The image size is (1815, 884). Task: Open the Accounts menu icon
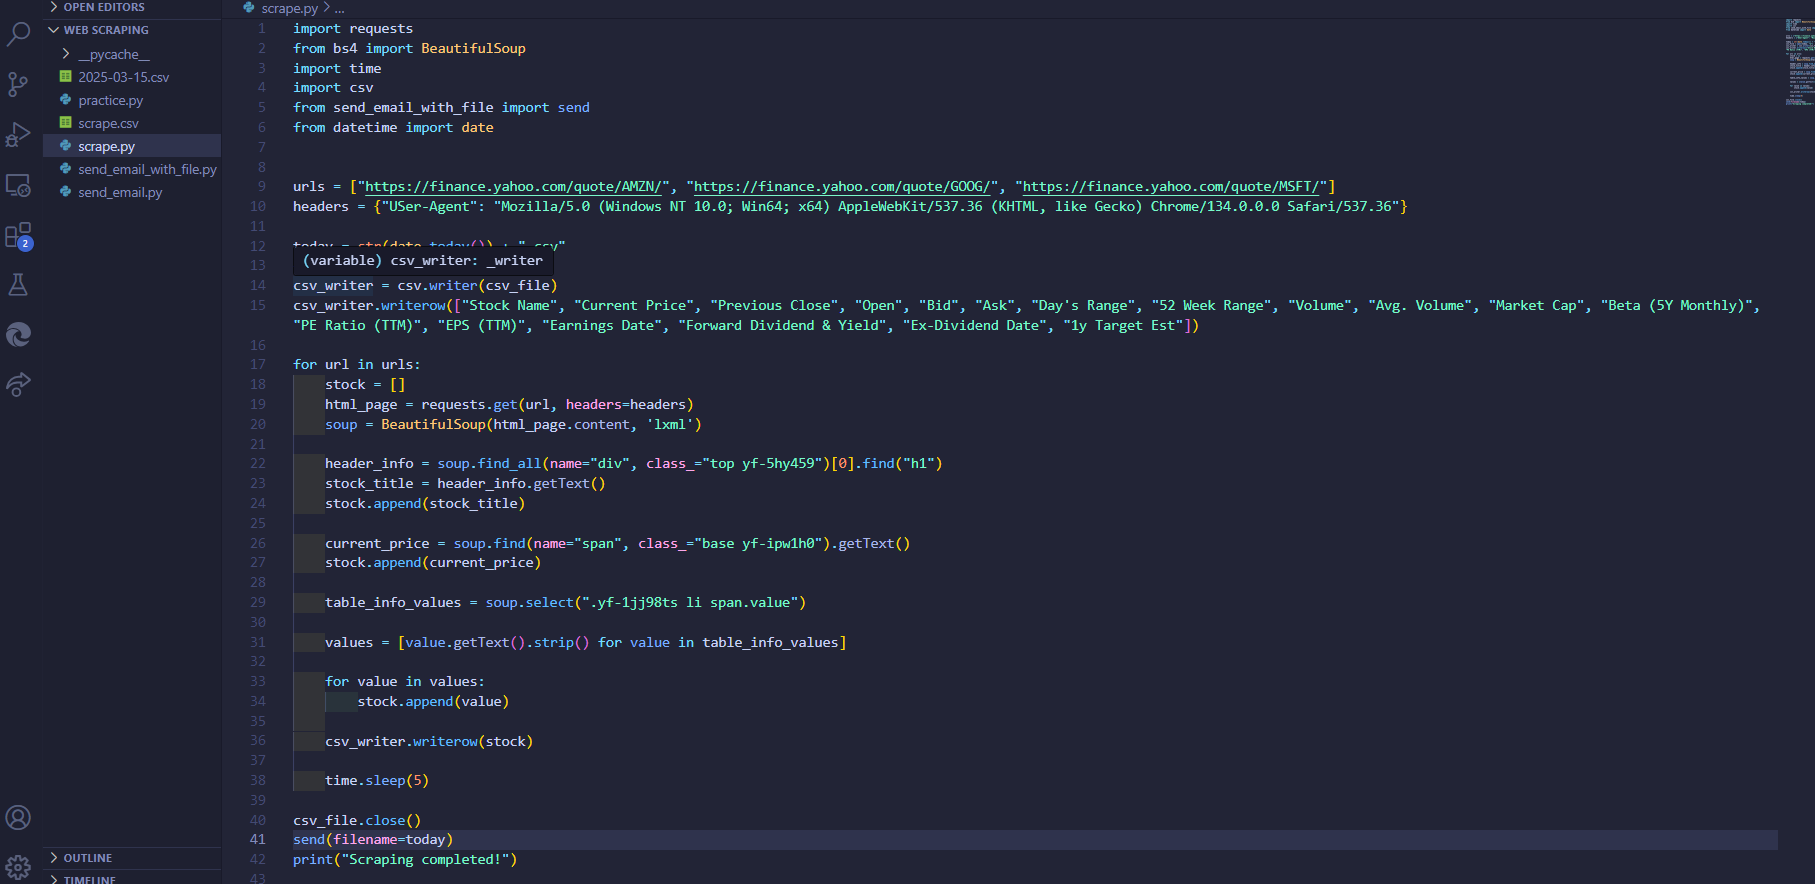point(18,817)
